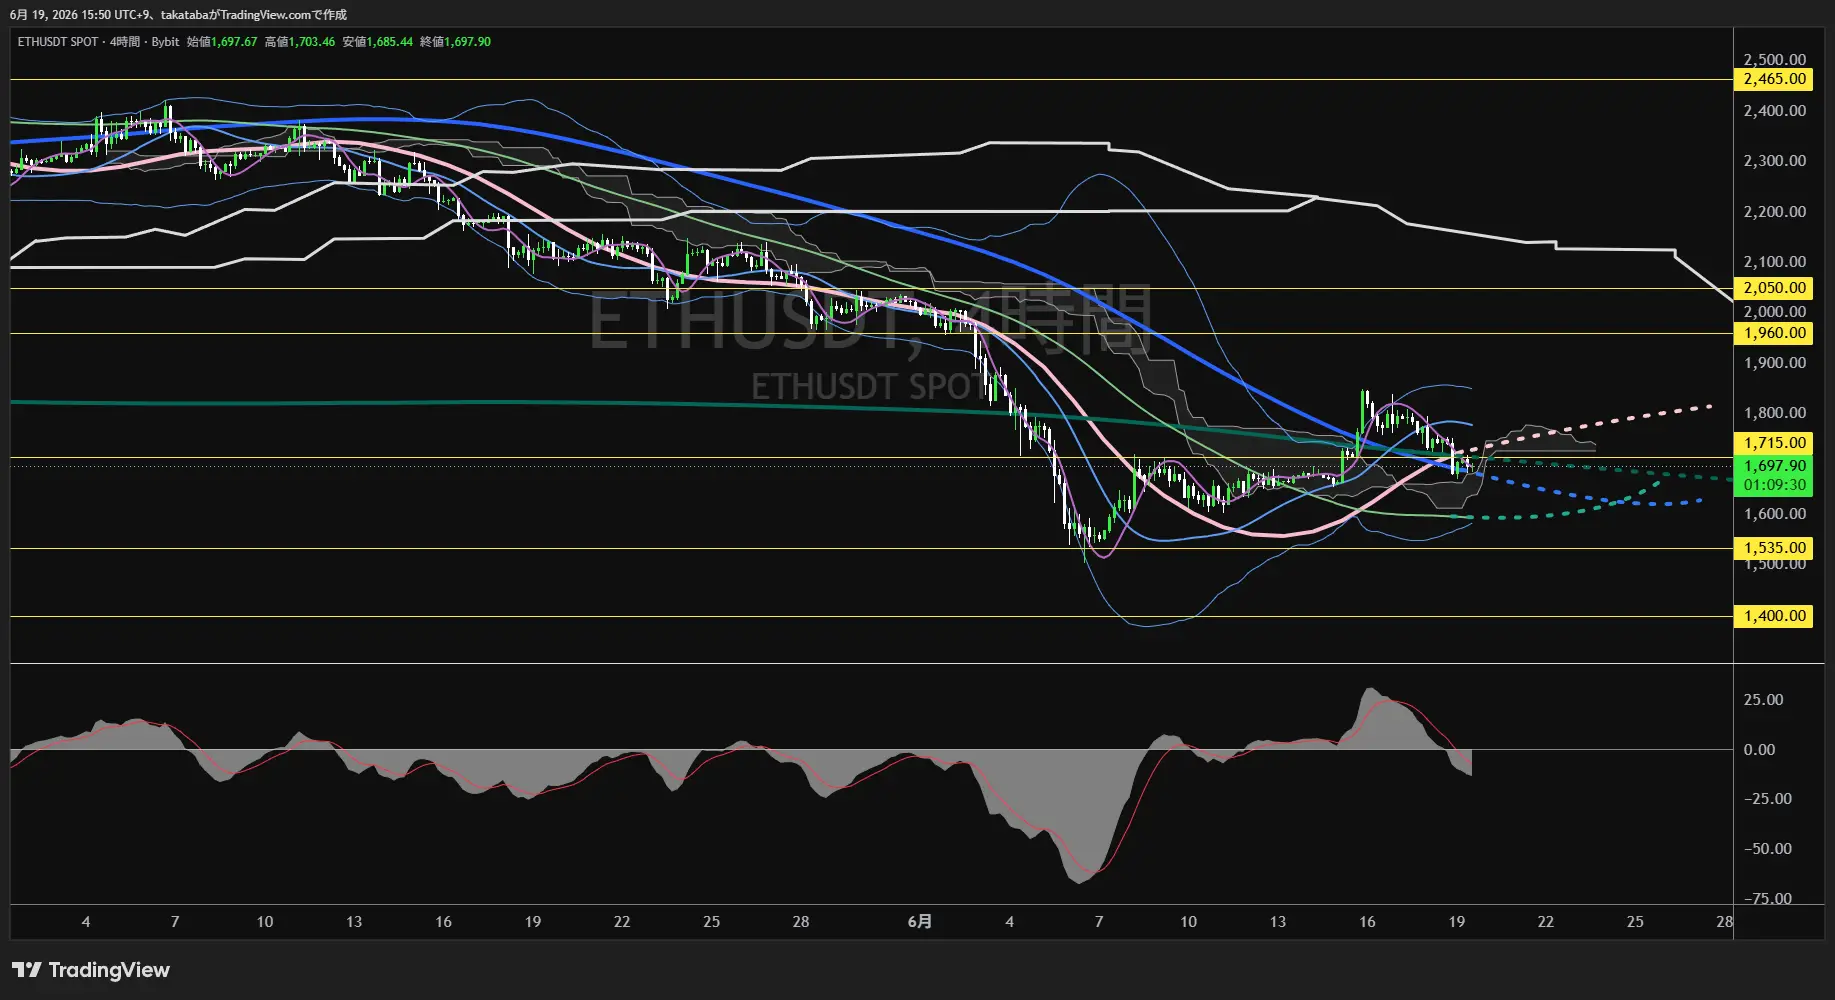Click the high value 高値1,703.46 in the legend
Screen dimensions: 1835x1000
tap(300, 42)
